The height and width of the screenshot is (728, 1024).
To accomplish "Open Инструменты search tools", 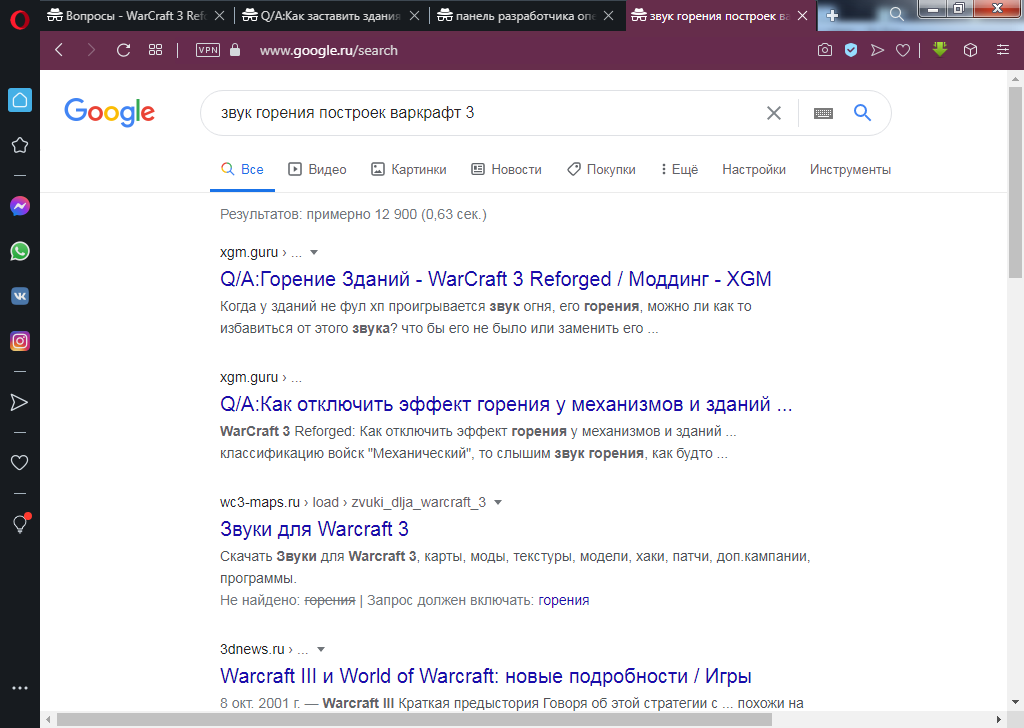I will pyautogui.click(x=850, y=170).
